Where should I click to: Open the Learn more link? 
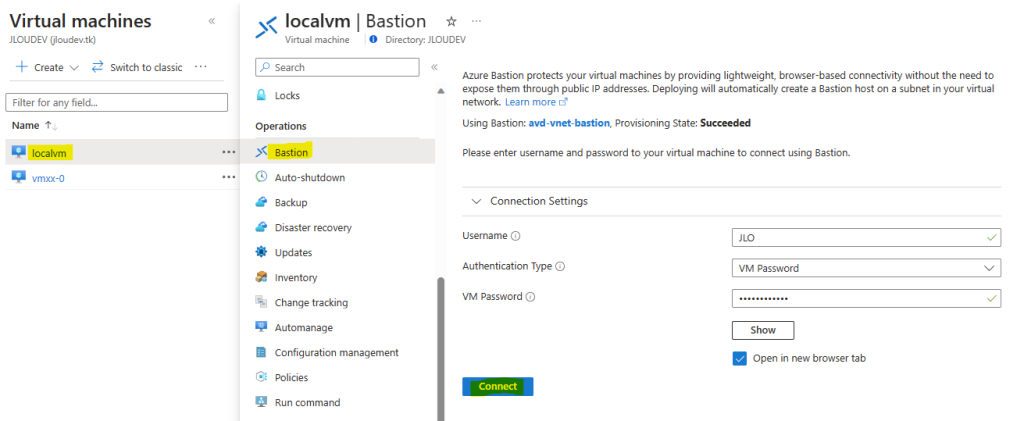(x=536, y=102)
